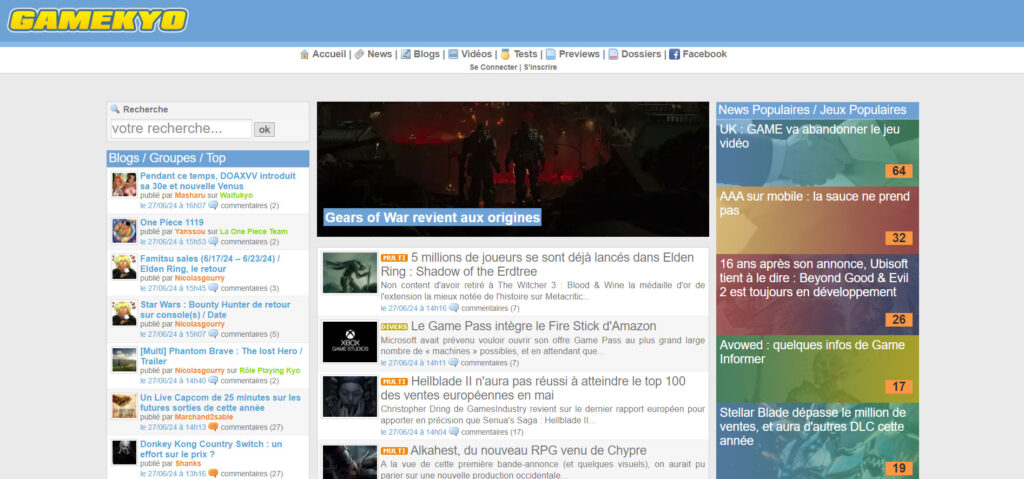Click Hellblade II article thumbnail
Screen dimensions: 1024x479
tap(349, 397)
